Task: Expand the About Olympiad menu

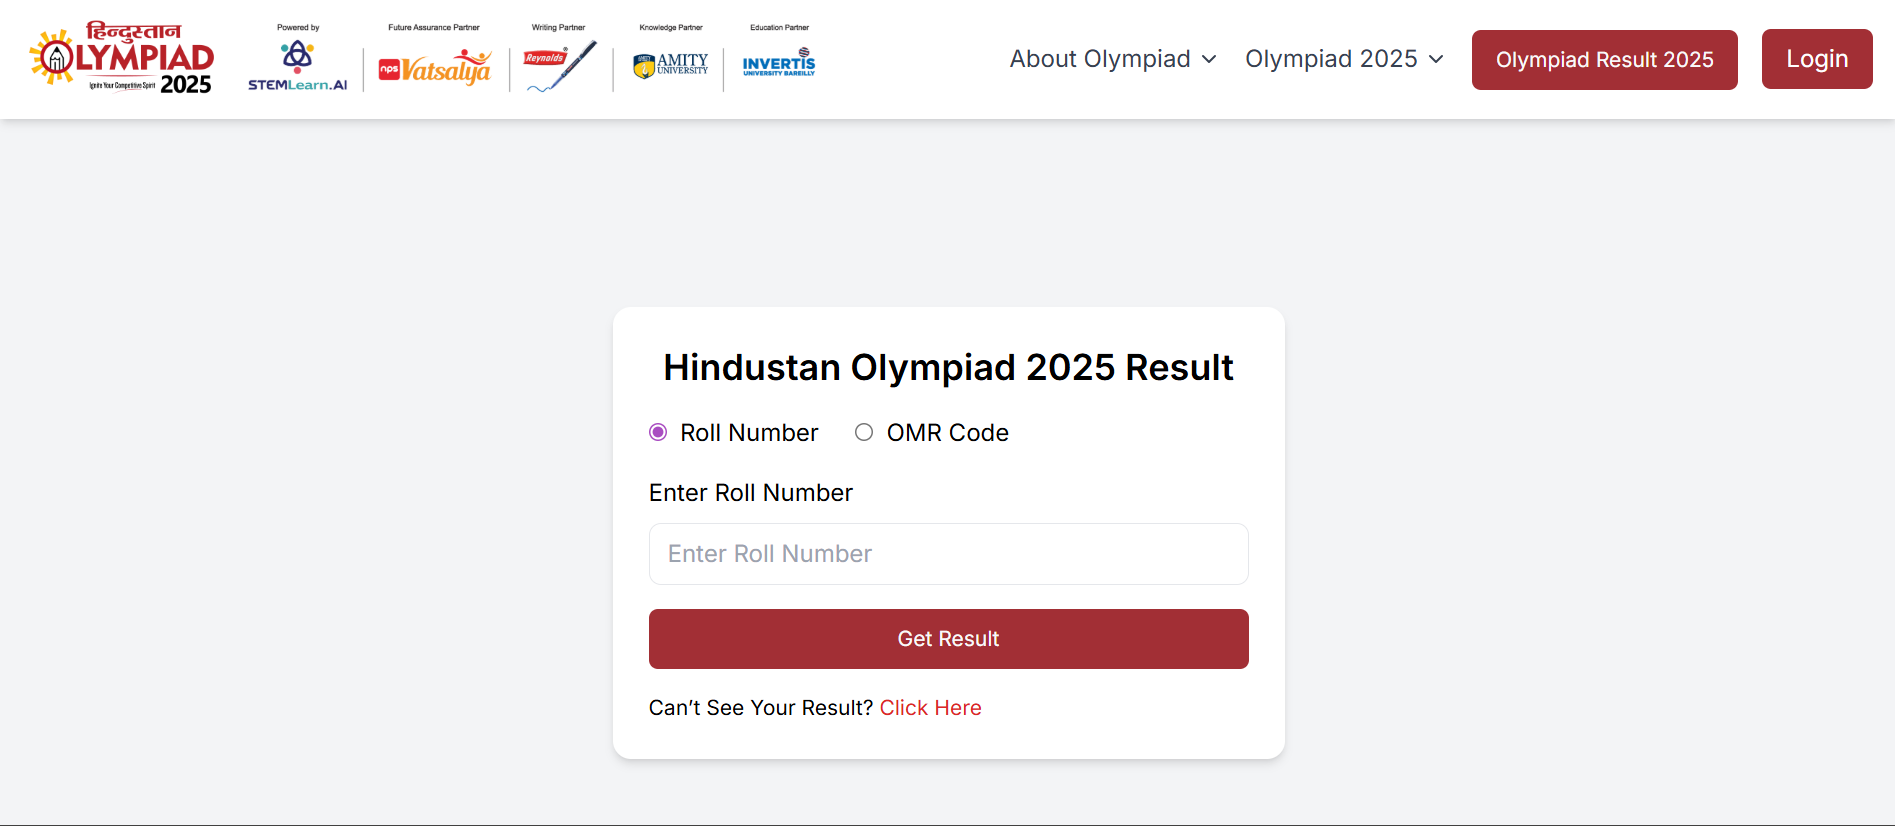Action: [x=1099, y=59]
